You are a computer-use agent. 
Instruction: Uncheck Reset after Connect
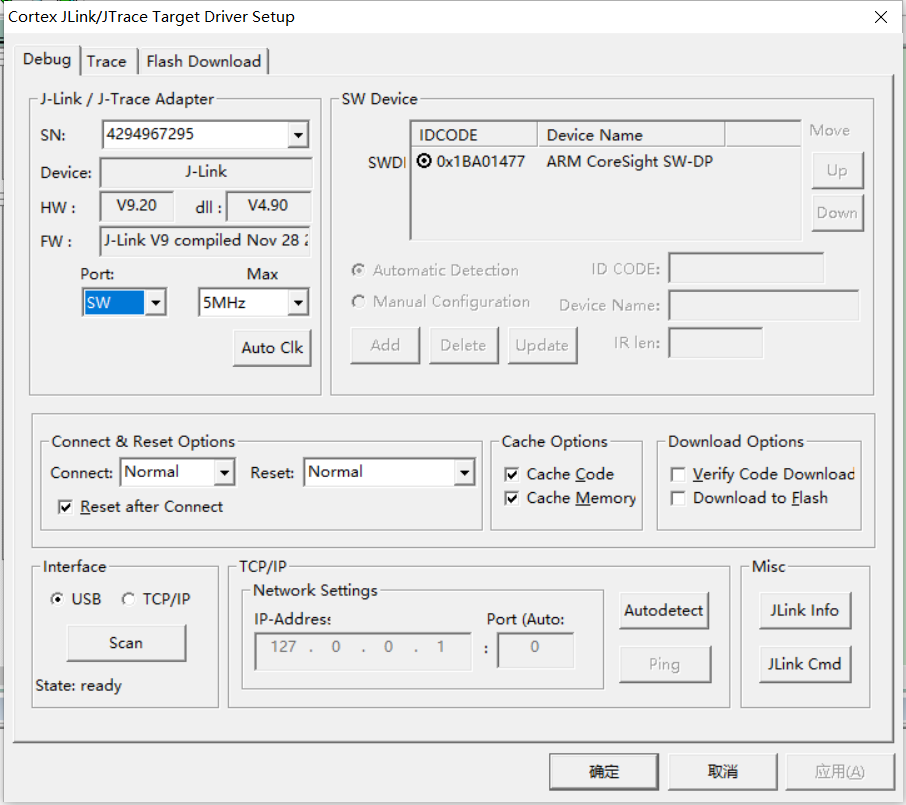click(64, 507)
